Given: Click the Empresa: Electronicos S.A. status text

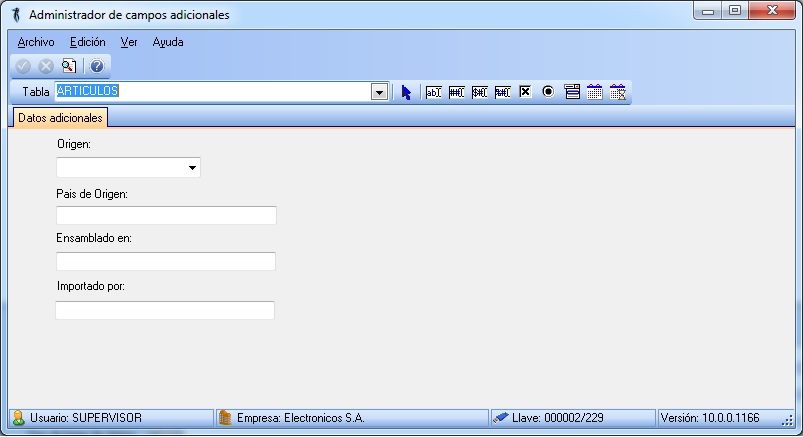Looking at the screenshot, I should coord(301,418).
